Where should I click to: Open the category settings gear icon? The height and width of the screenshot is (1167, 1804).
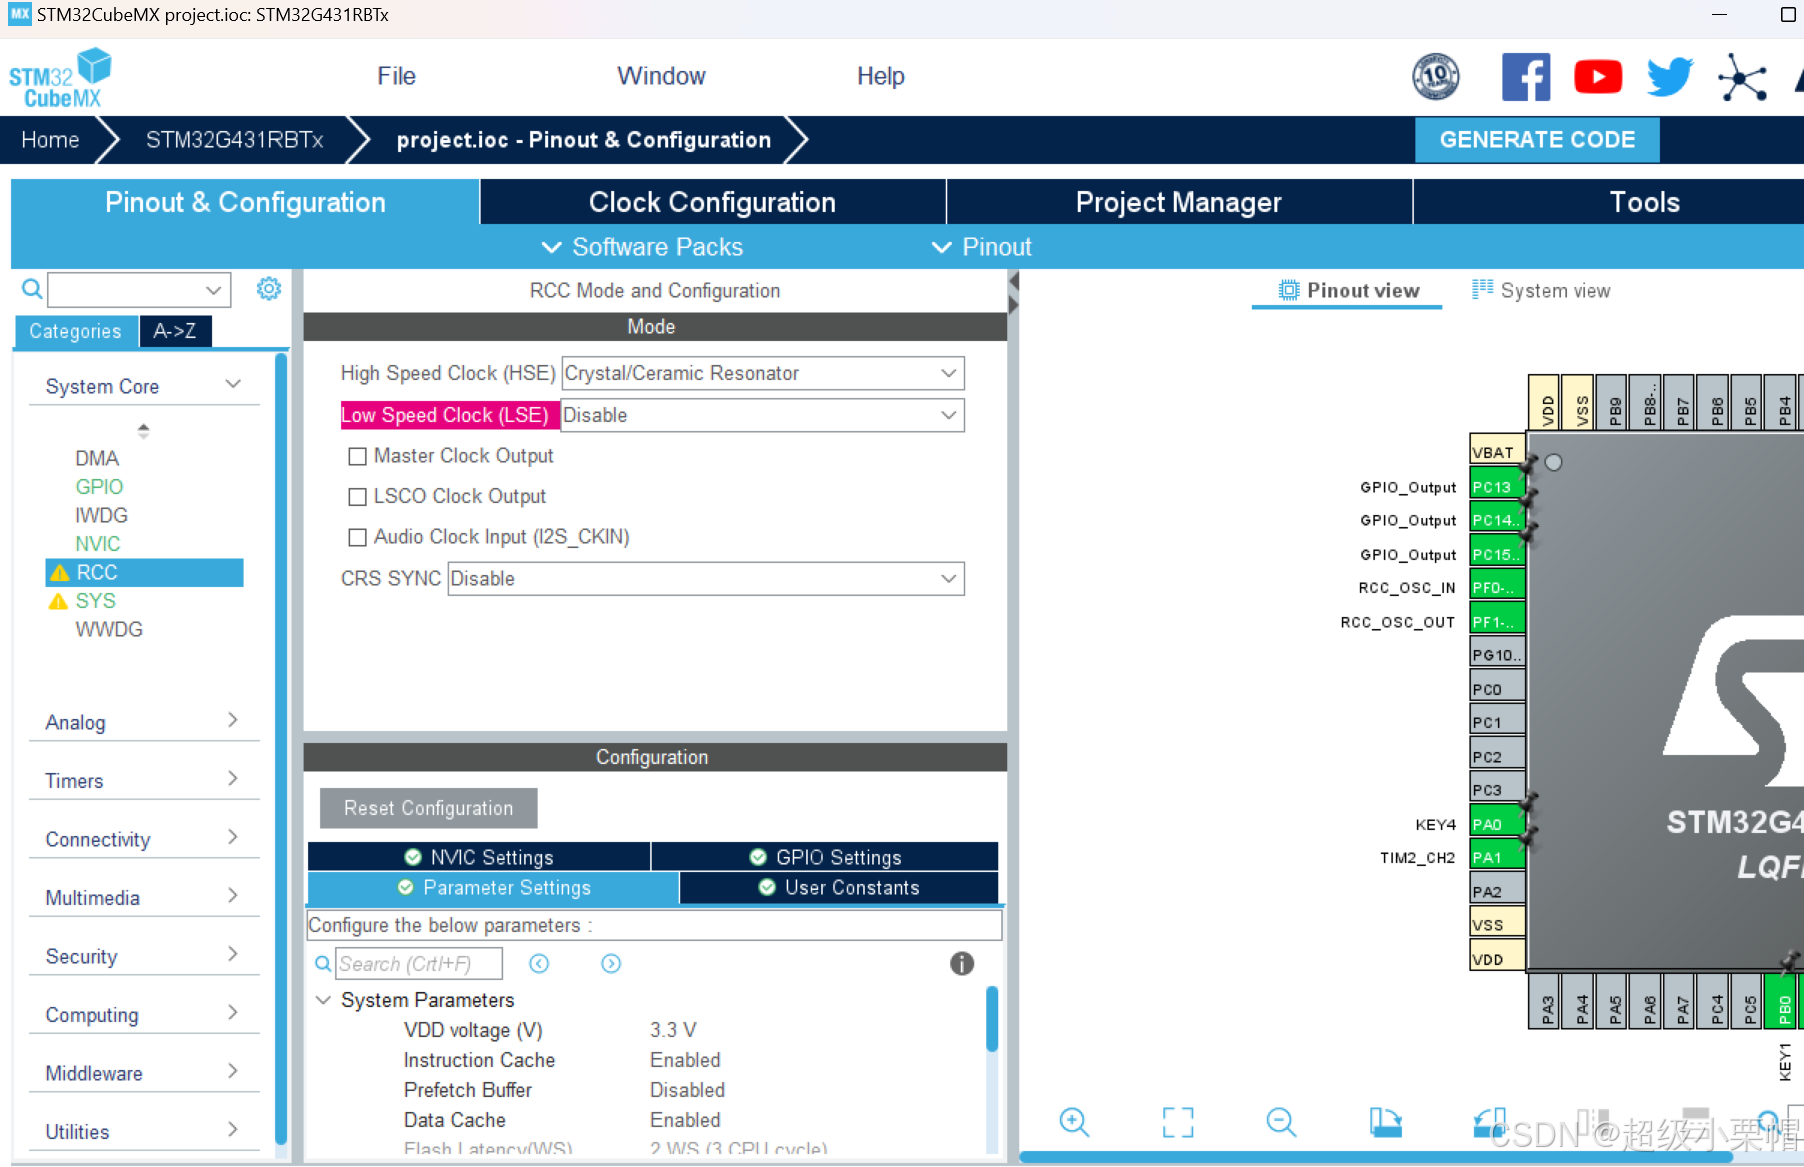pos(269,289)
